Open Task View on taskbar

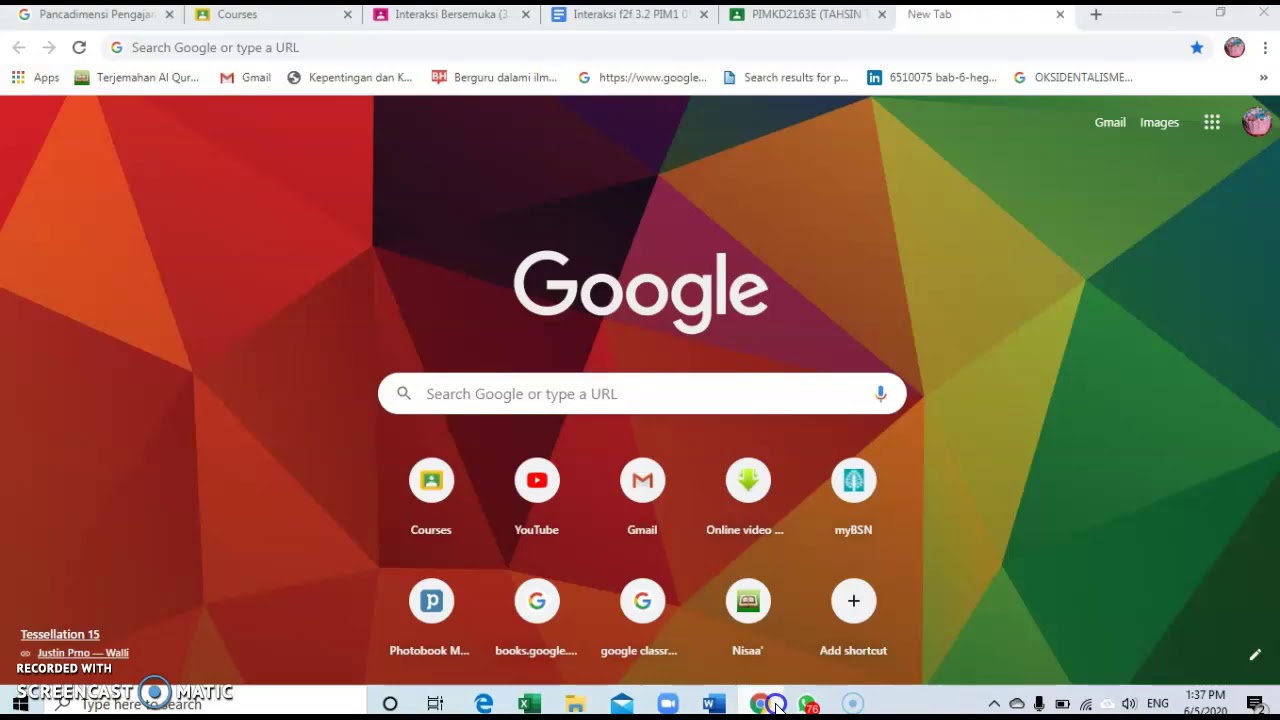(x=435, y=704)
